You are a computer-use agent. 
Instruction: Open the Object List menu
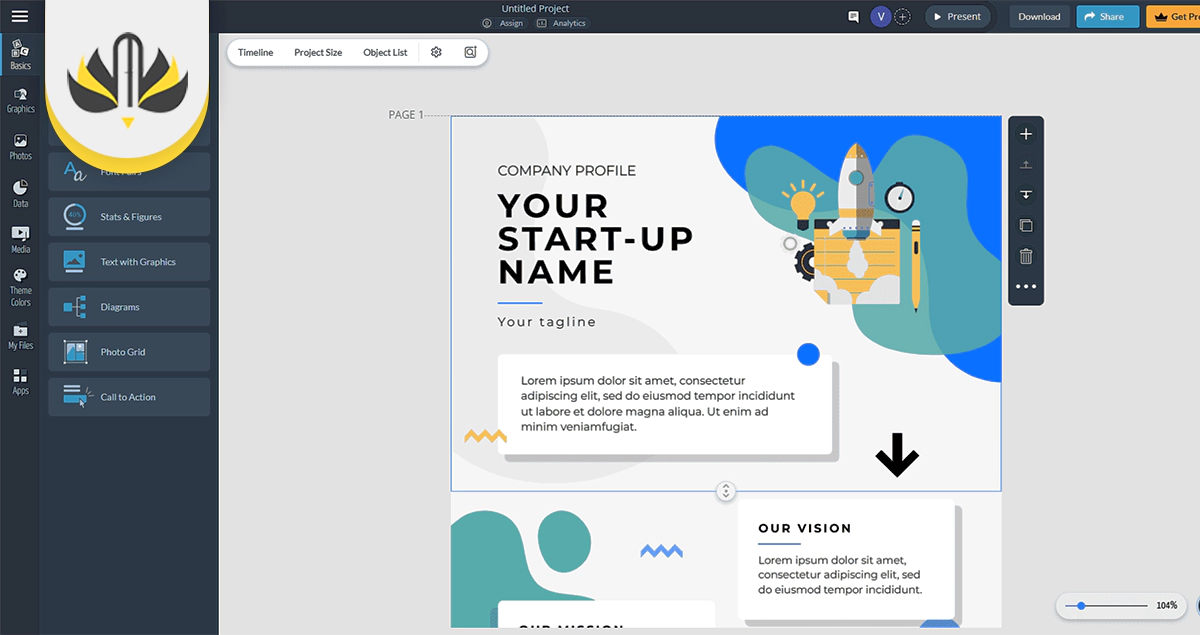[385, 53]
